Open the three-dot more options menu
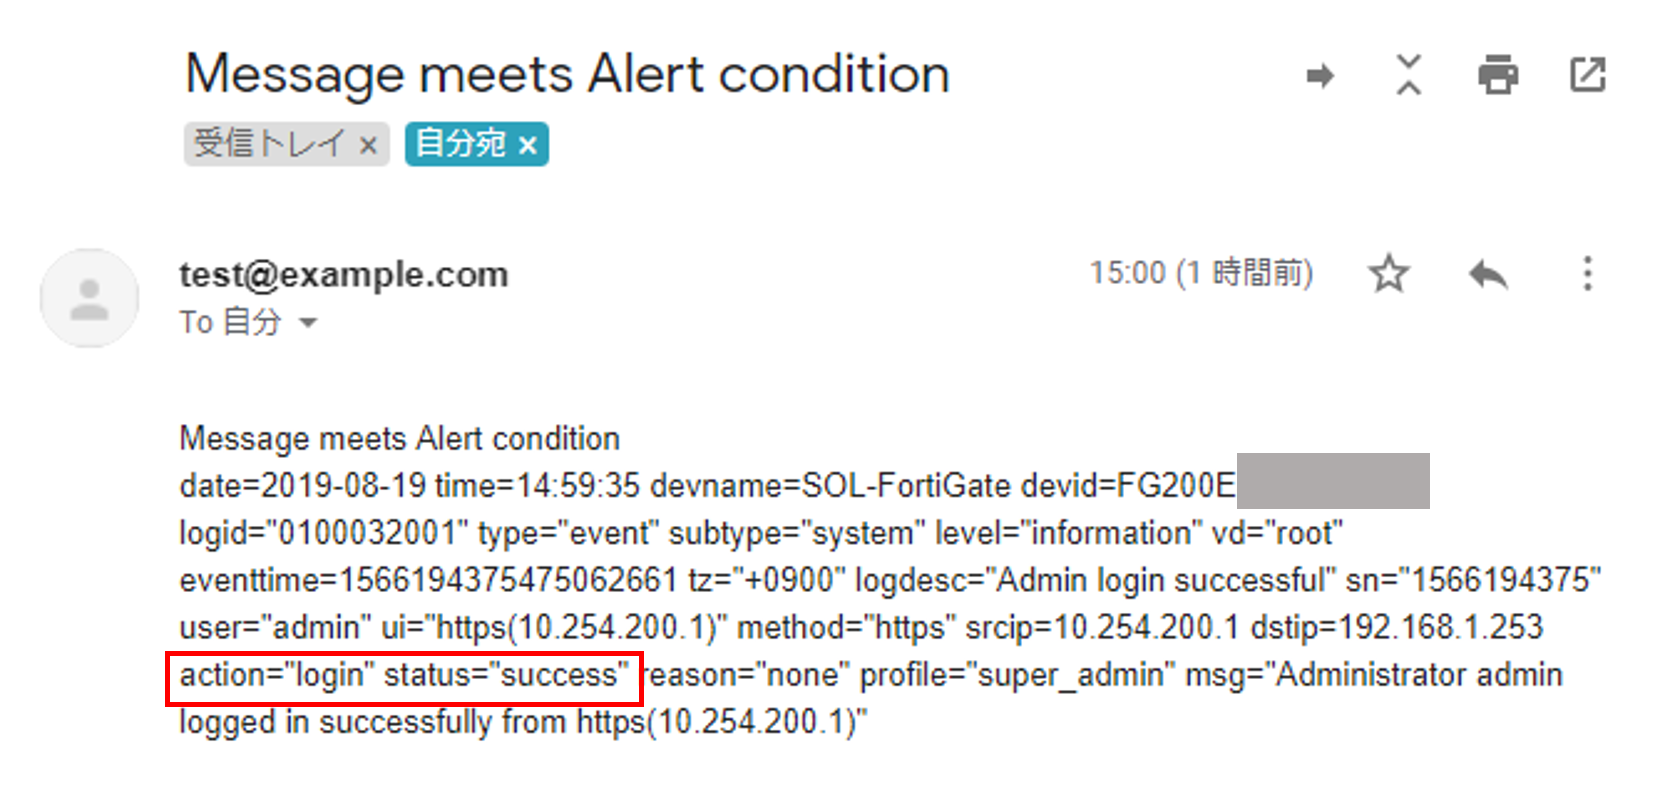The image size is (1660, 795). click(1587, 273)
